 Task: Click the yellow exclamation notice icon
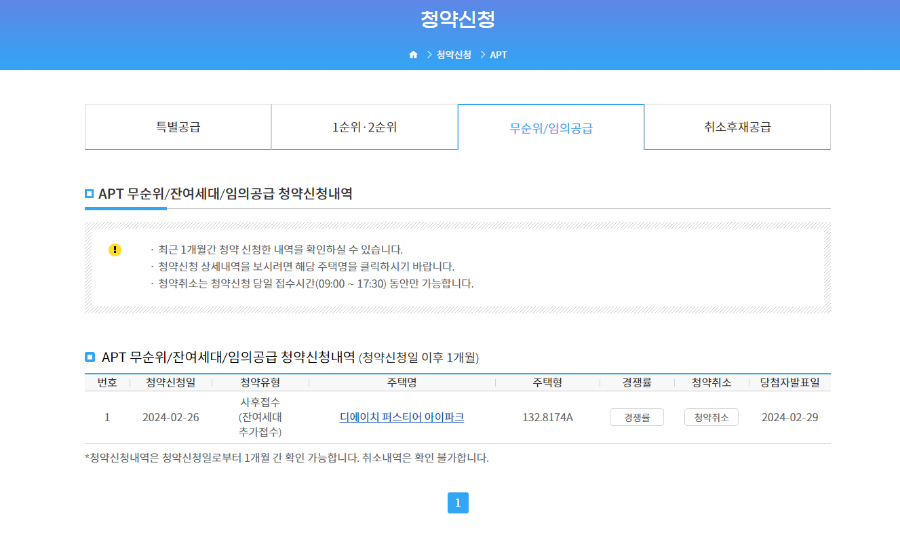(115, 250)
